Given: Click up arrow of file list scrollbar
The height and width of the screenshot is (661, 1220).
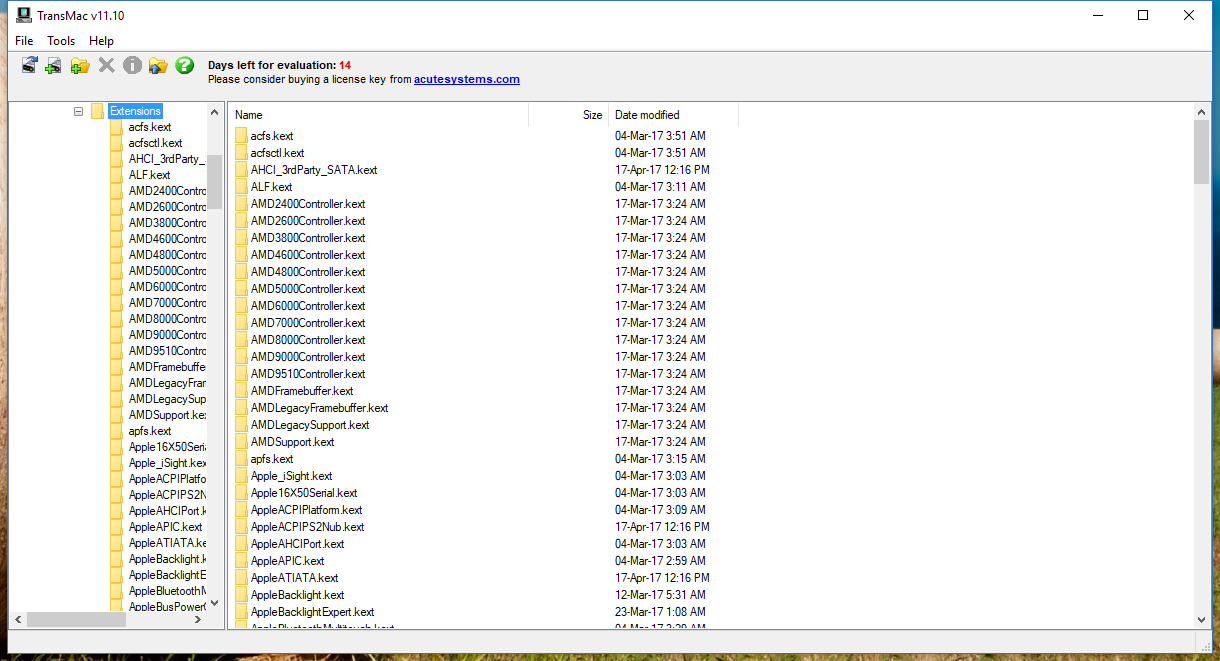Looking at the screenshot, I should [x=1202, y=112].
